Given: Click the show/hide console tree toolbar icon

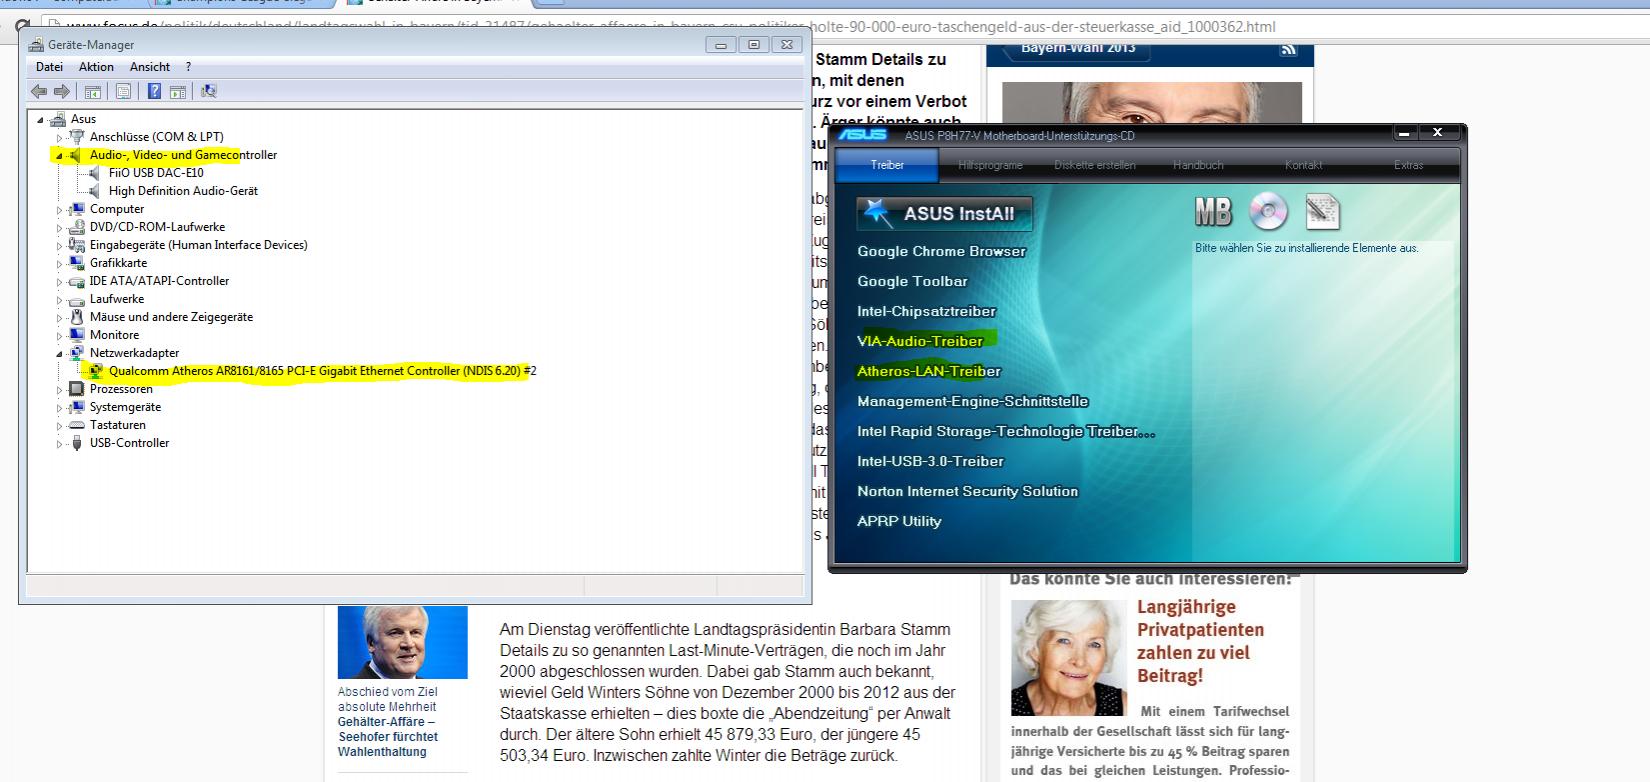Looking at the screenshot, I should coord(92,91).
